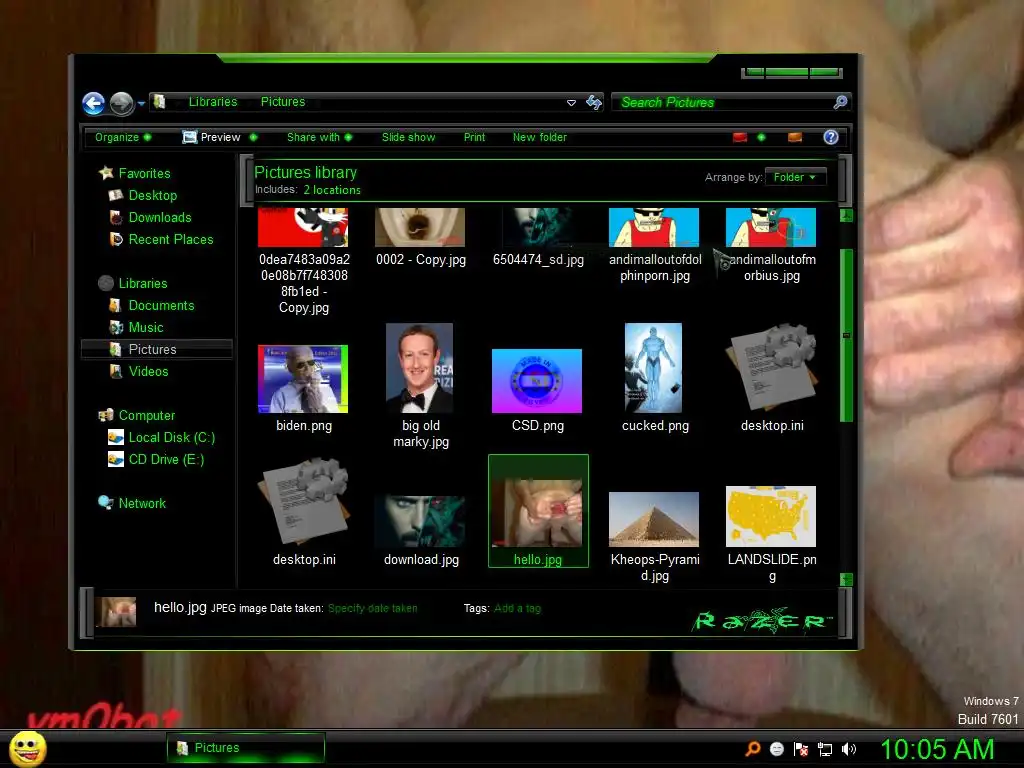This screenshot has width=1024, height=768.
Task: Click the Pictures taskbar button
Action: click(x=246, y=748)
